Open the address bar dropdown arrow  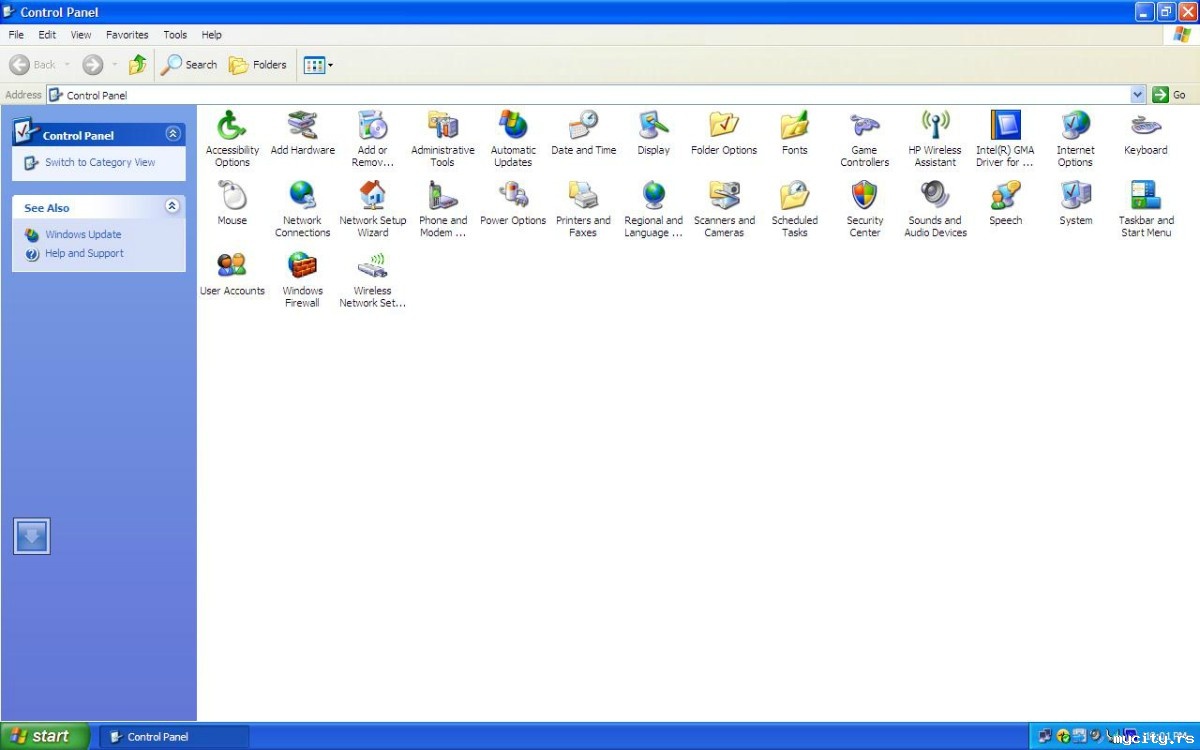click(1137, 95)
